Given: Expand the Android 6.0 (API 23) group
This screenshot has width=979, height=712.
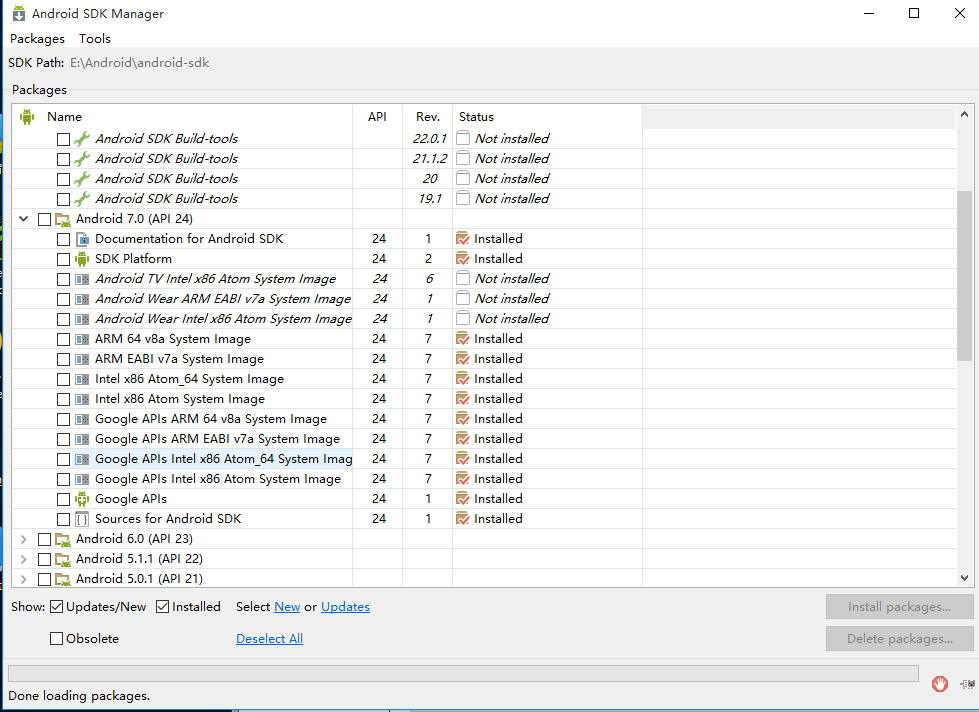Looking at the screenshot, I should (24, 539).
